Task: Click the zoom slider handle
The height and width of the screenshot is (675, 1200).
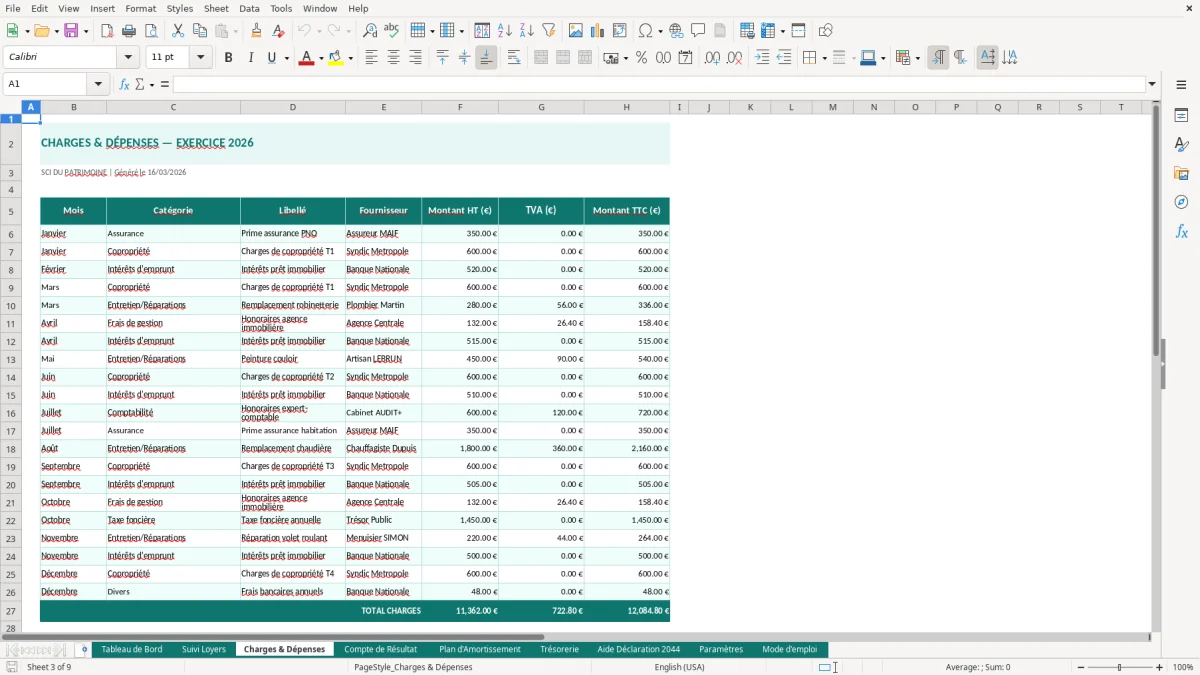Action: click(x=1120, y=667)
